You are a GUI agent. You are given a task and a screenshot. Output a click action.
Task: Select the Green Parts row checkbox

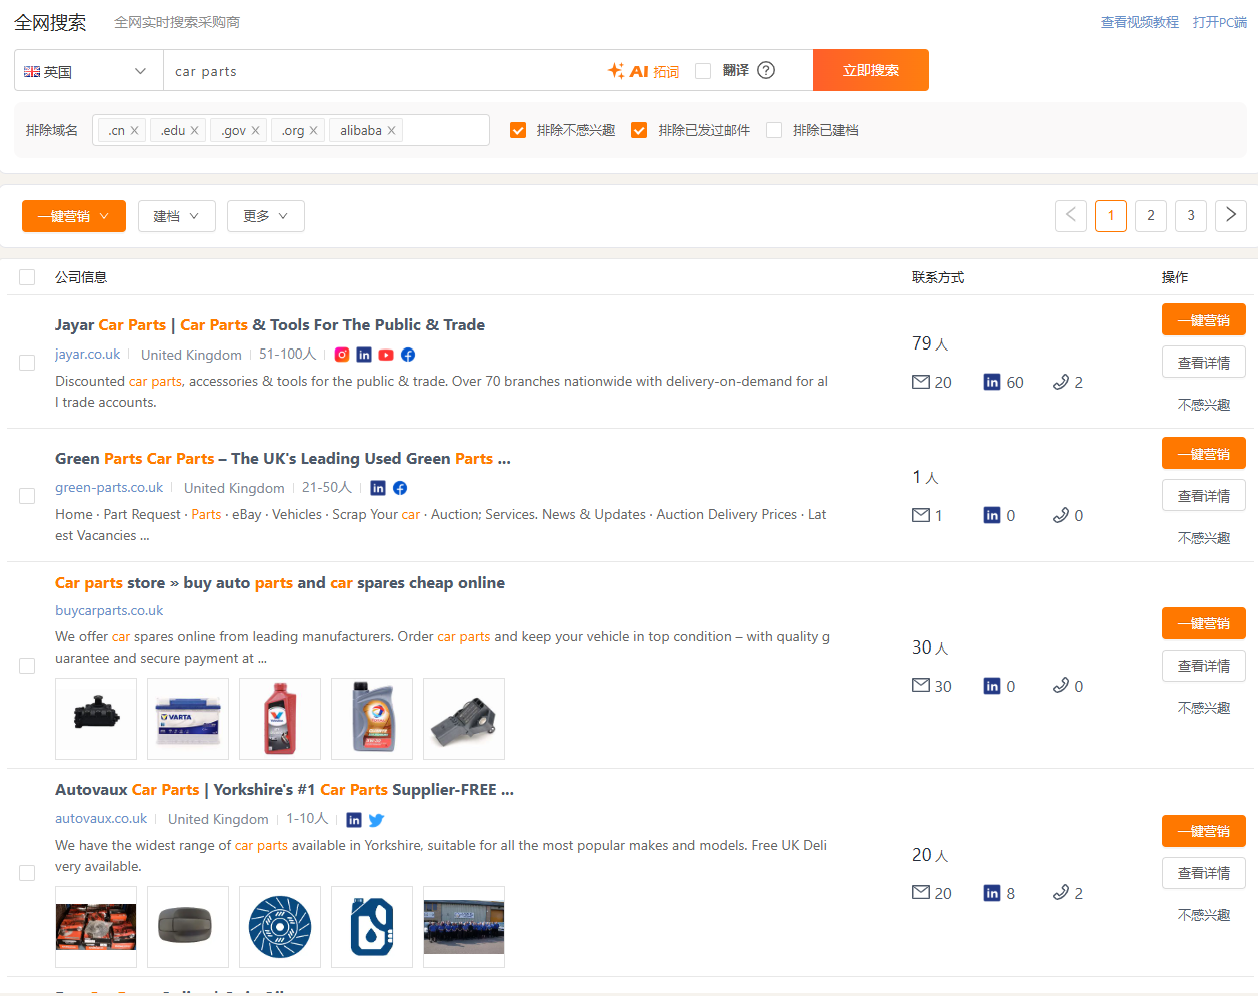(x=27, y=496)
